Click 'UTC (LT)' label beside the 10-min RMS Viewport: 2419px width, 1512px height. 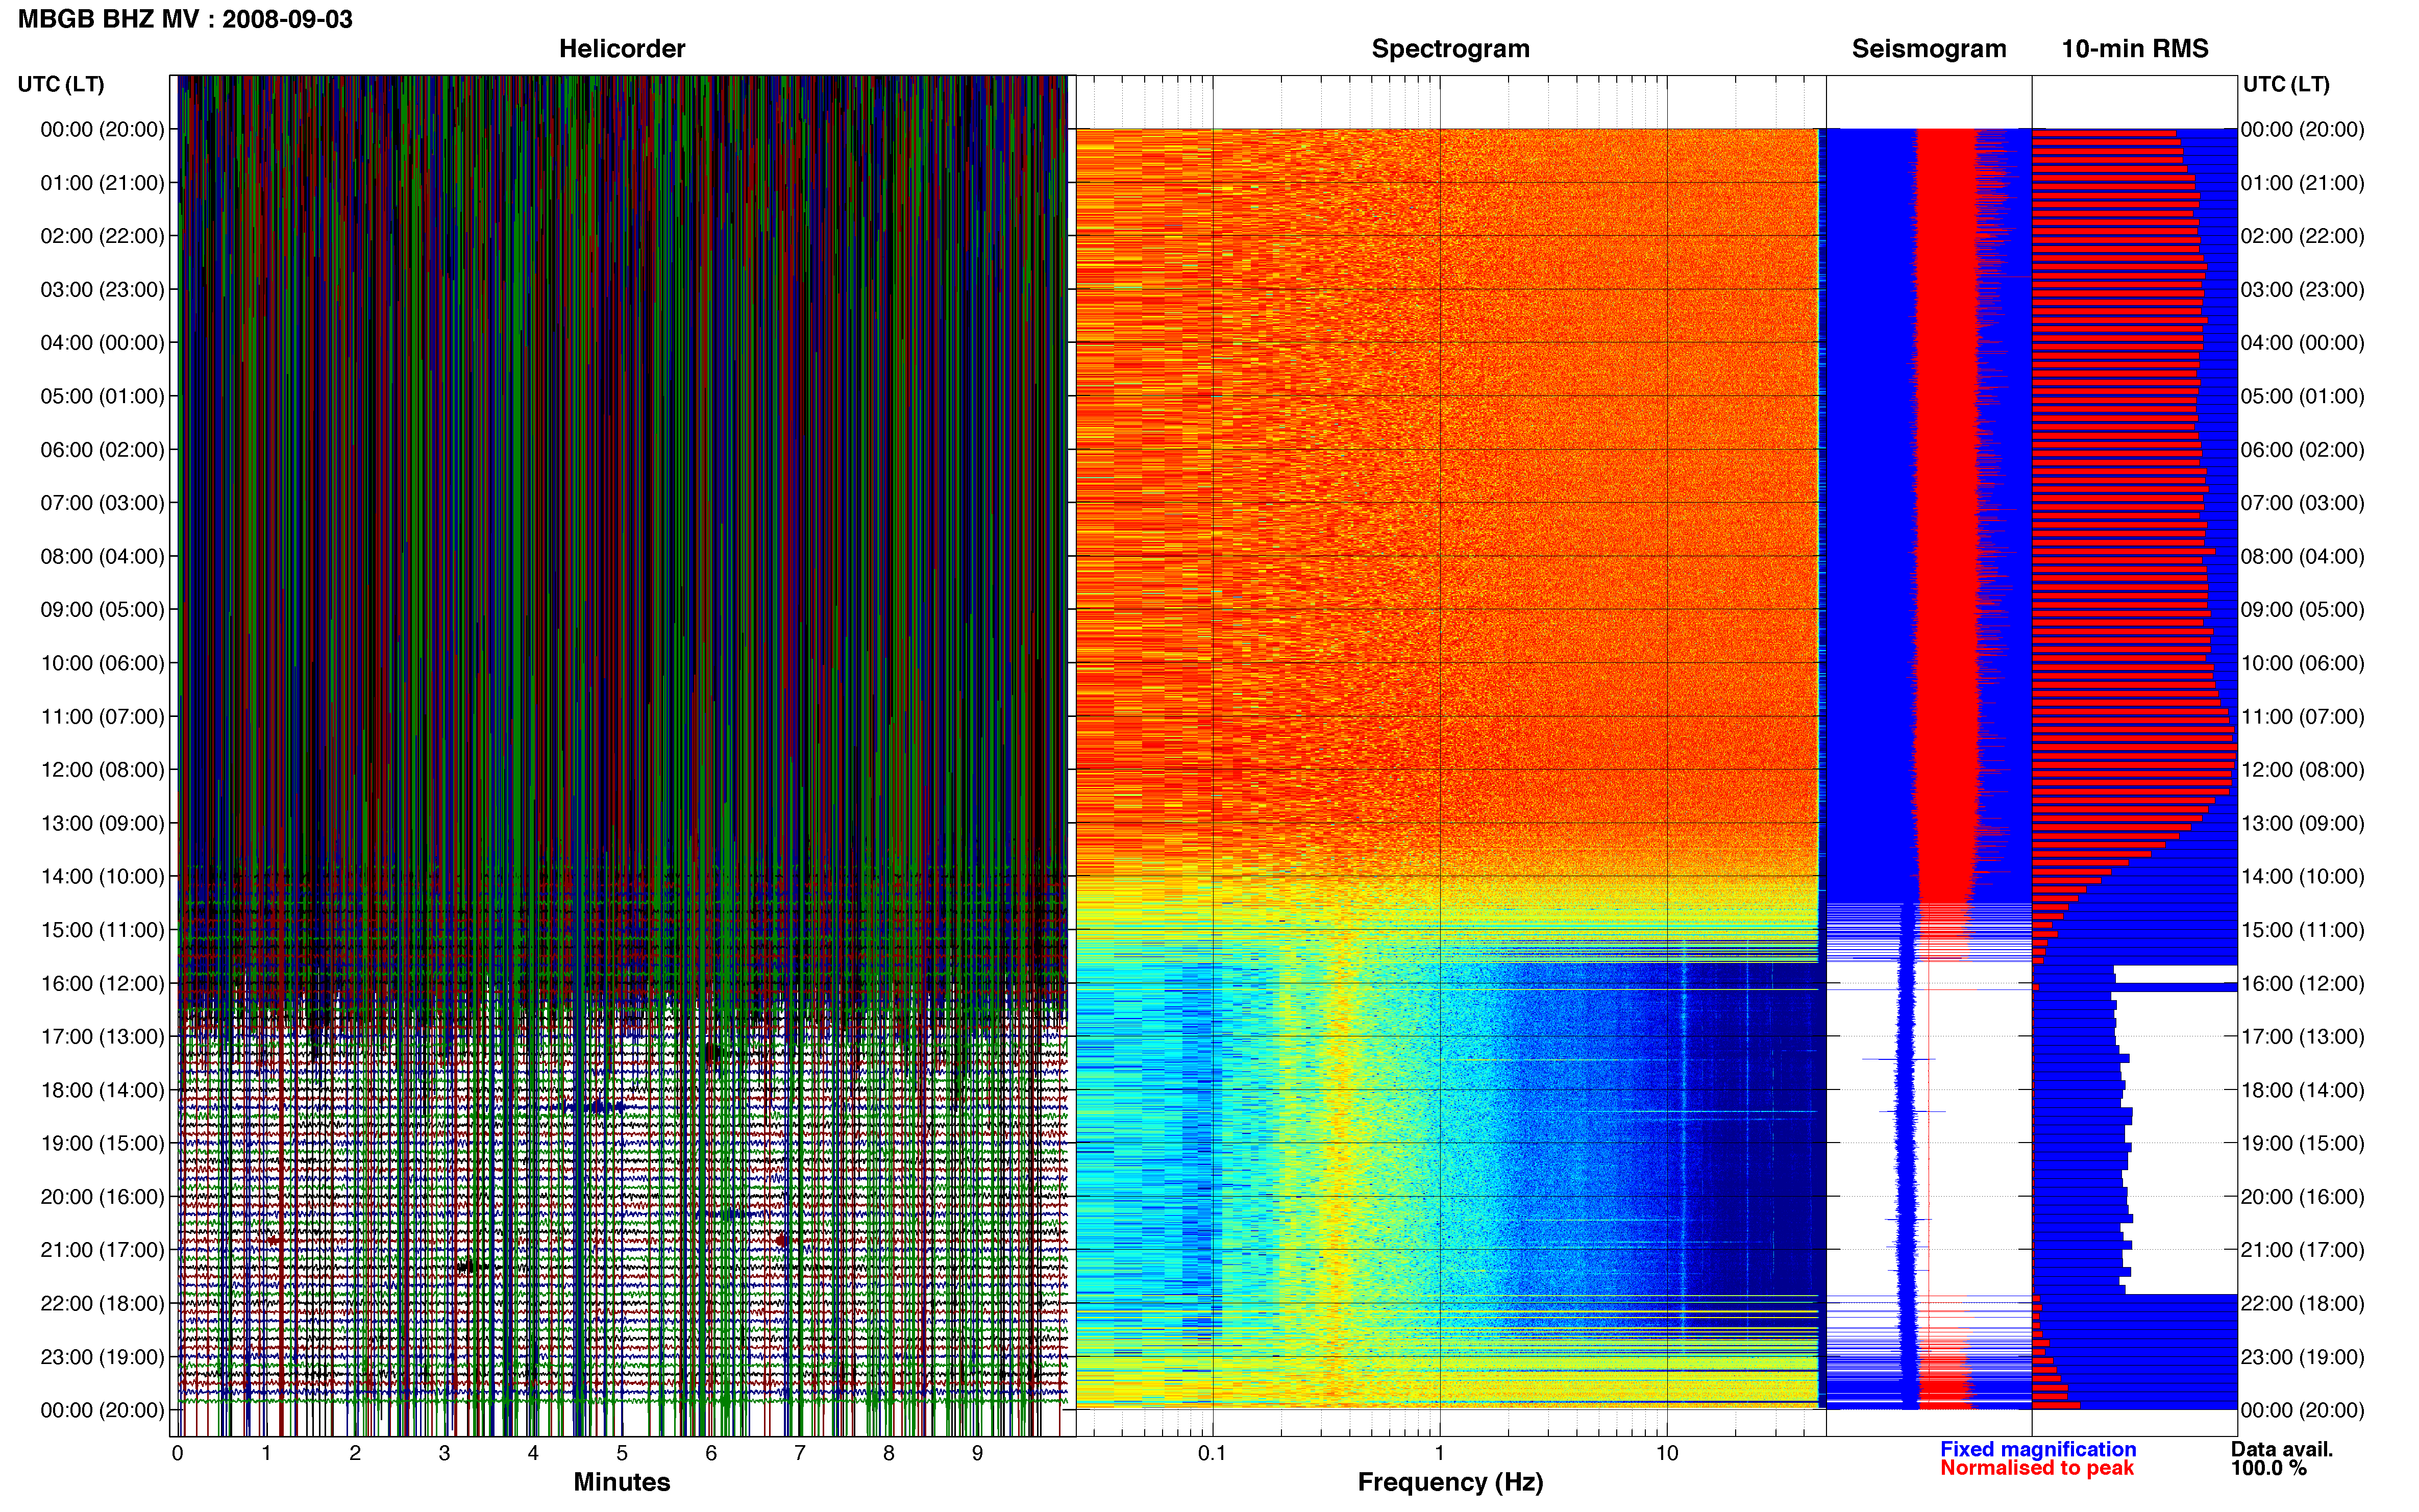pyautogui.click(x=2286, y=84)
